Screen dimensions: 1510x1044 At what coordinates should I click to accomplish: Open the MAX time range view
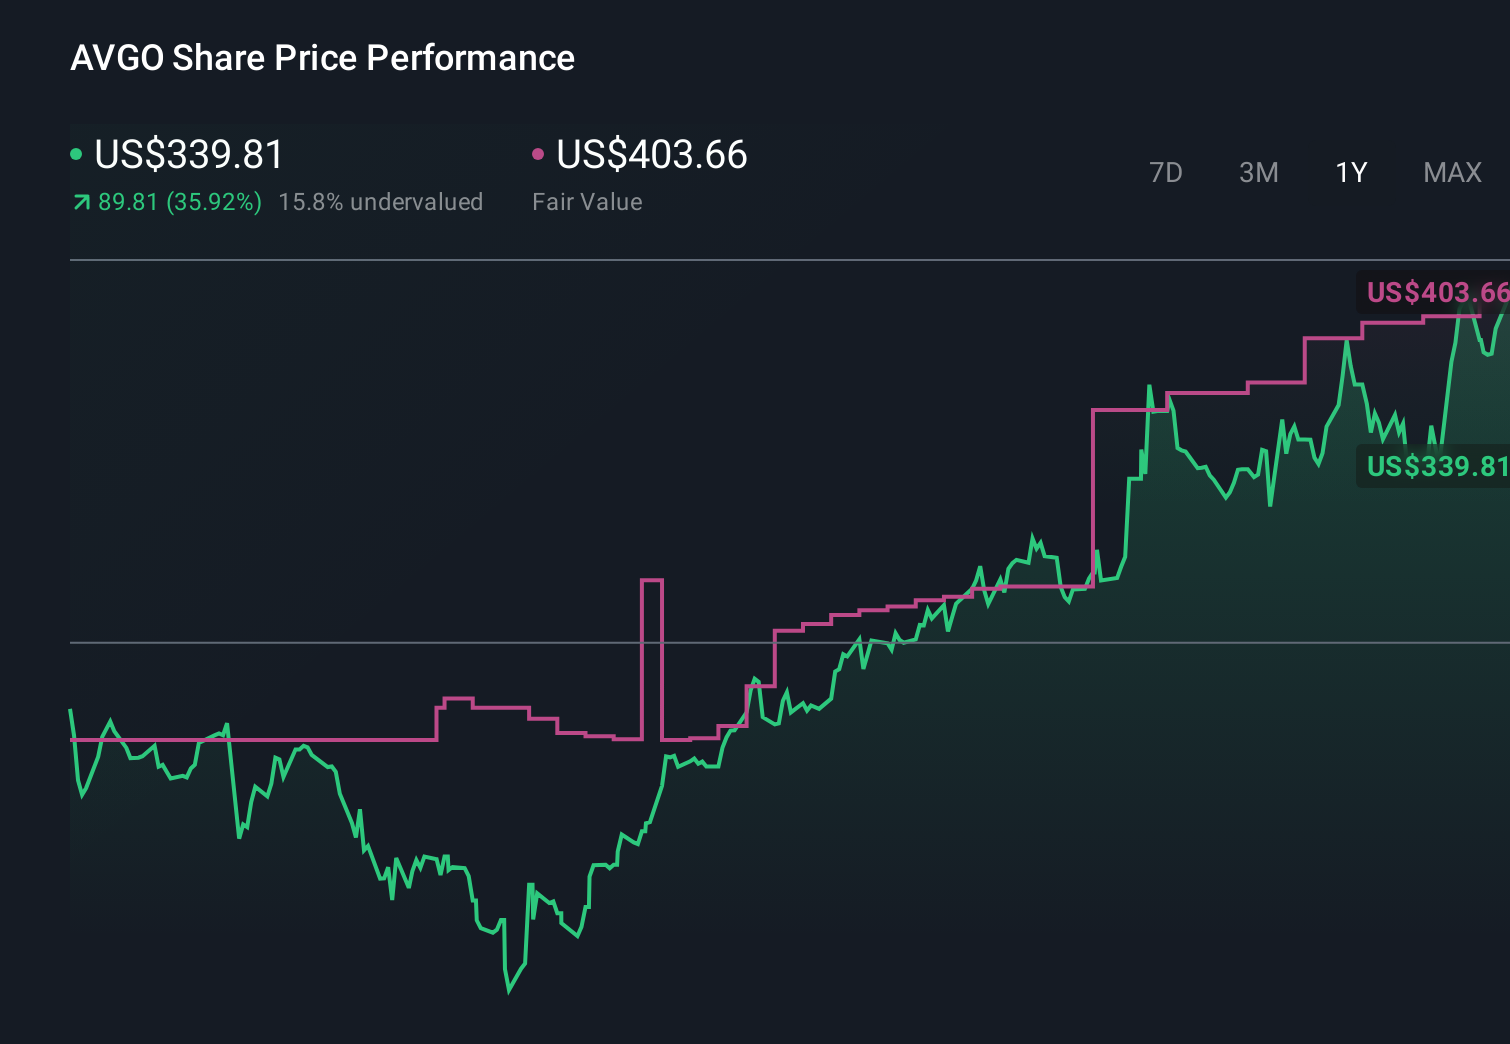[1451, 172]
